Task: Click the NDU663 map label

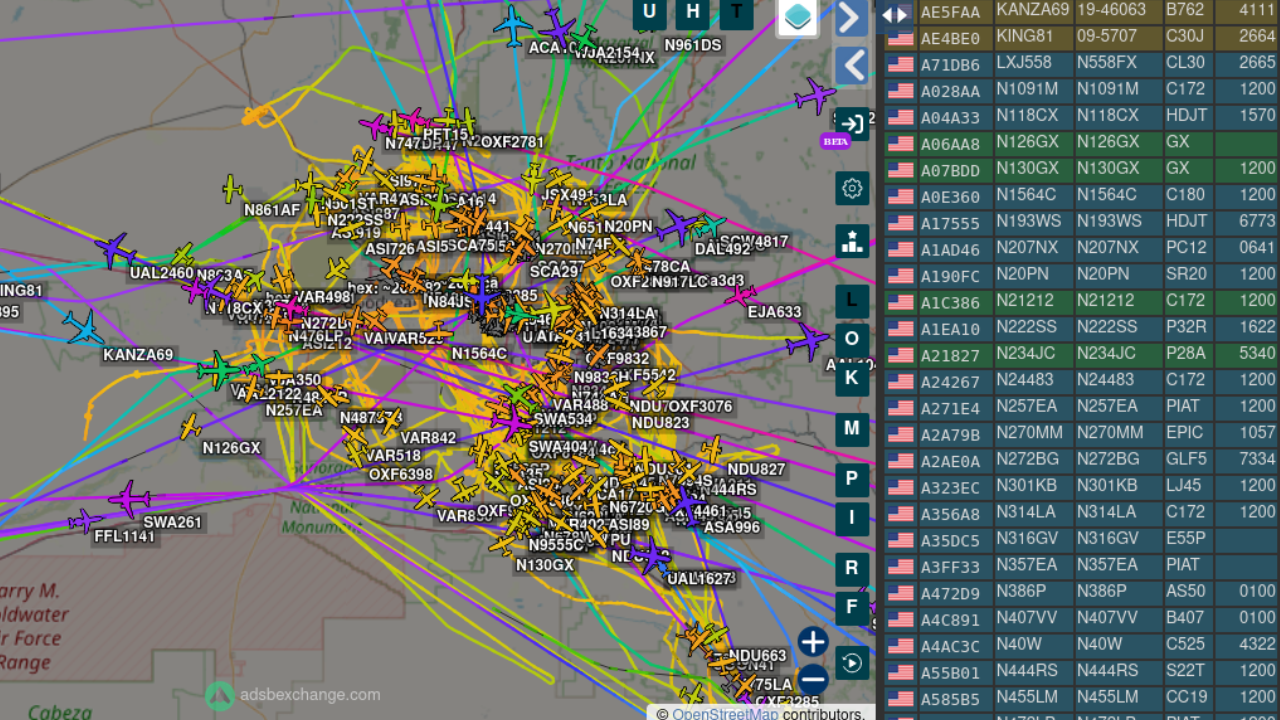Action: pyautogui.click(x=757, y=656)
